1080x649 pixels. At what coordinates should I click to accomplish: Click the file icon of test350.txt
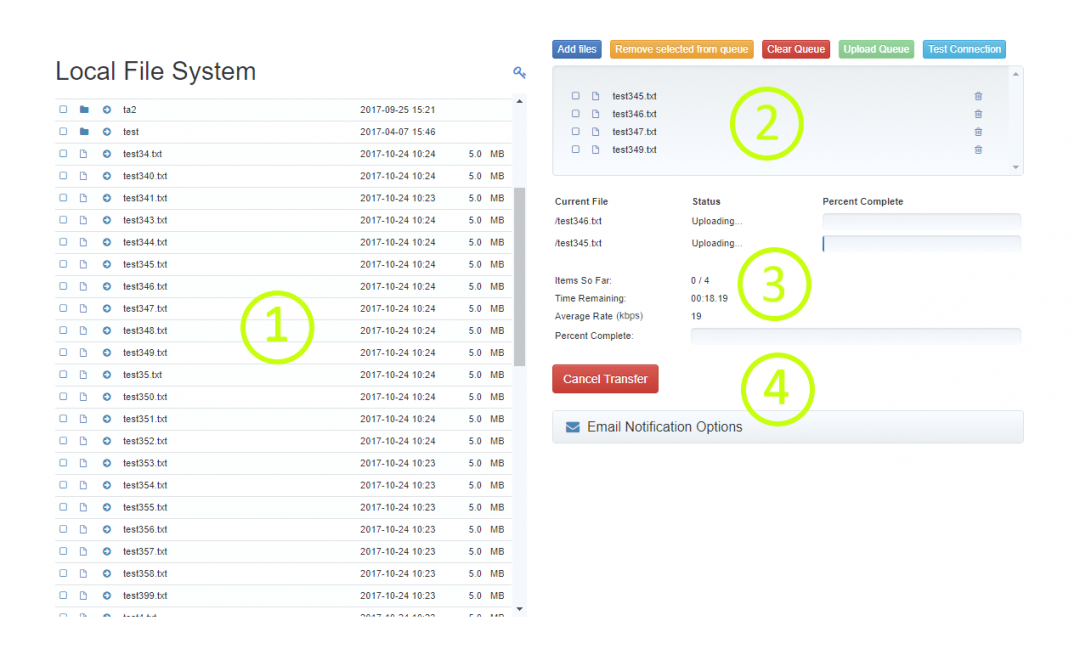point(84,397)
